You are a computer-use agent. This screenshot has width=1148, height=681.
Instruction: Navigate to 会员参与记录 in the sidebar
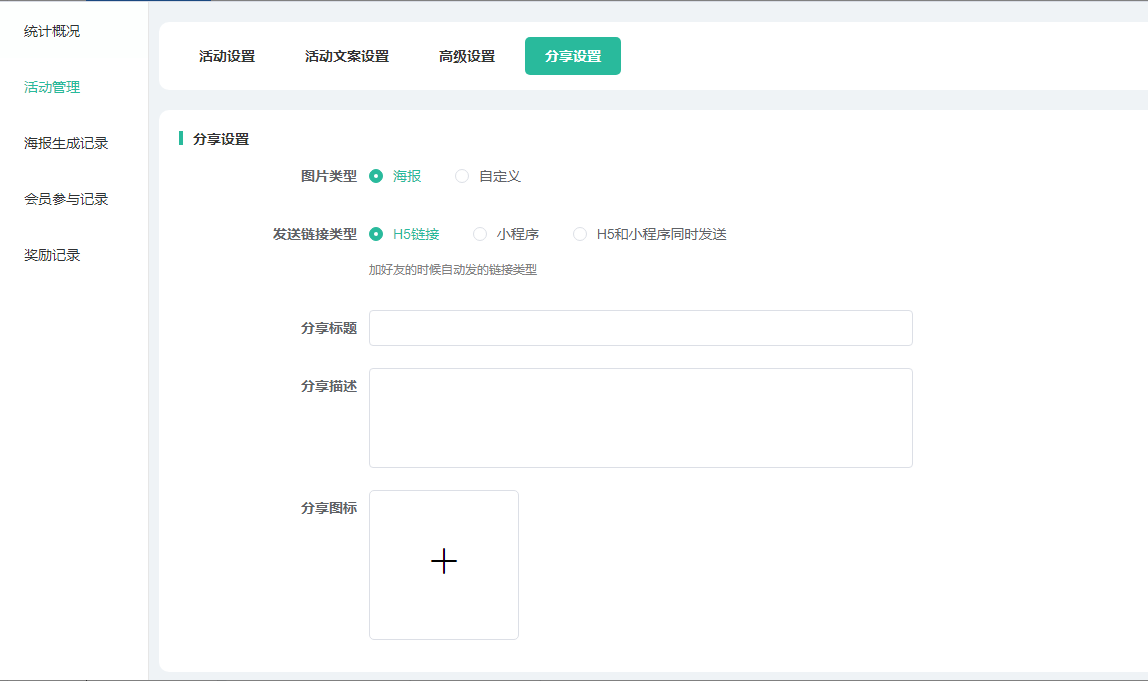pos(66,199)
